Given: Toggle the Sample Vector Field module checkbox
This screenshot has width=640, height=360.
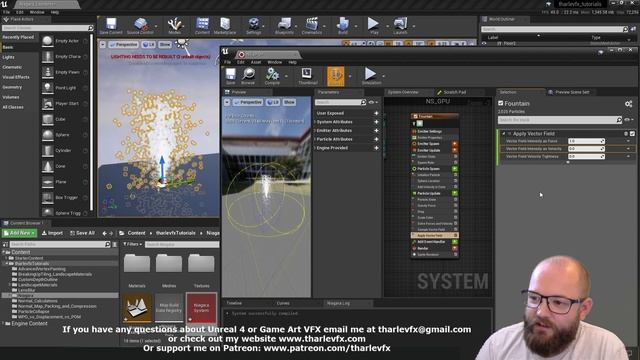Looking at the screenshot, I should pos(456,229).
